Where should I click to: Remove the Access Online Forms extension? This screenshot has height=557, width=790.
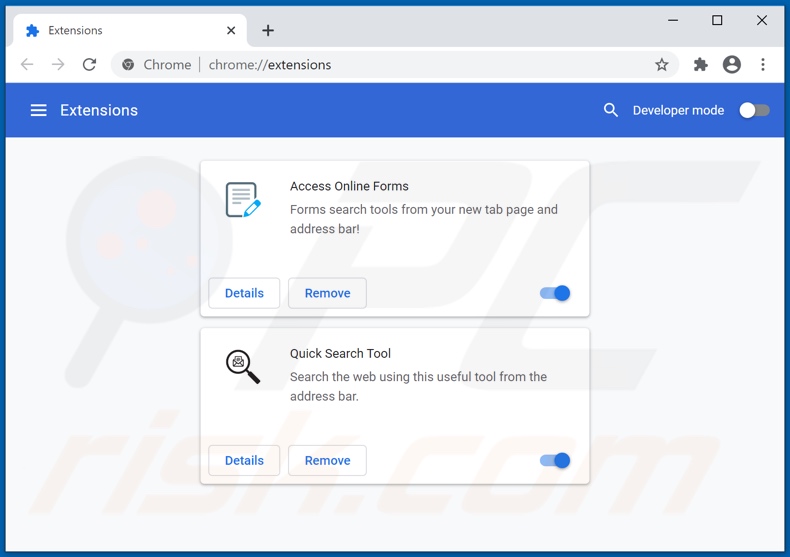[327, 293]
